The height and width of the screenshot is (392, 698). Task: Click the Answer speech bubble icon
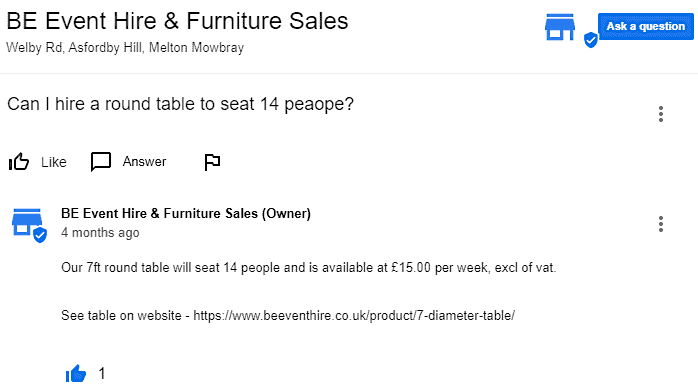(101, 162)
